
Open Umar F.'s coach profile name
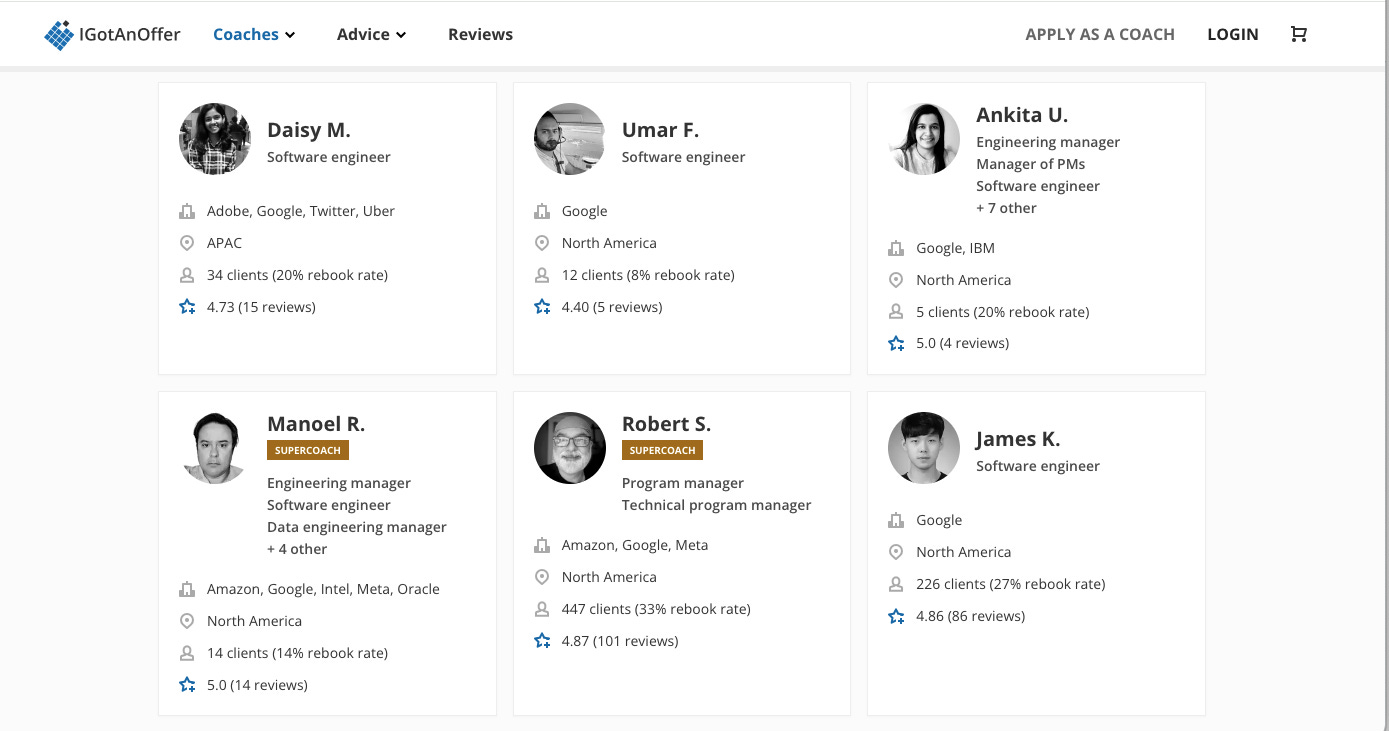click(x=660, y=130)
